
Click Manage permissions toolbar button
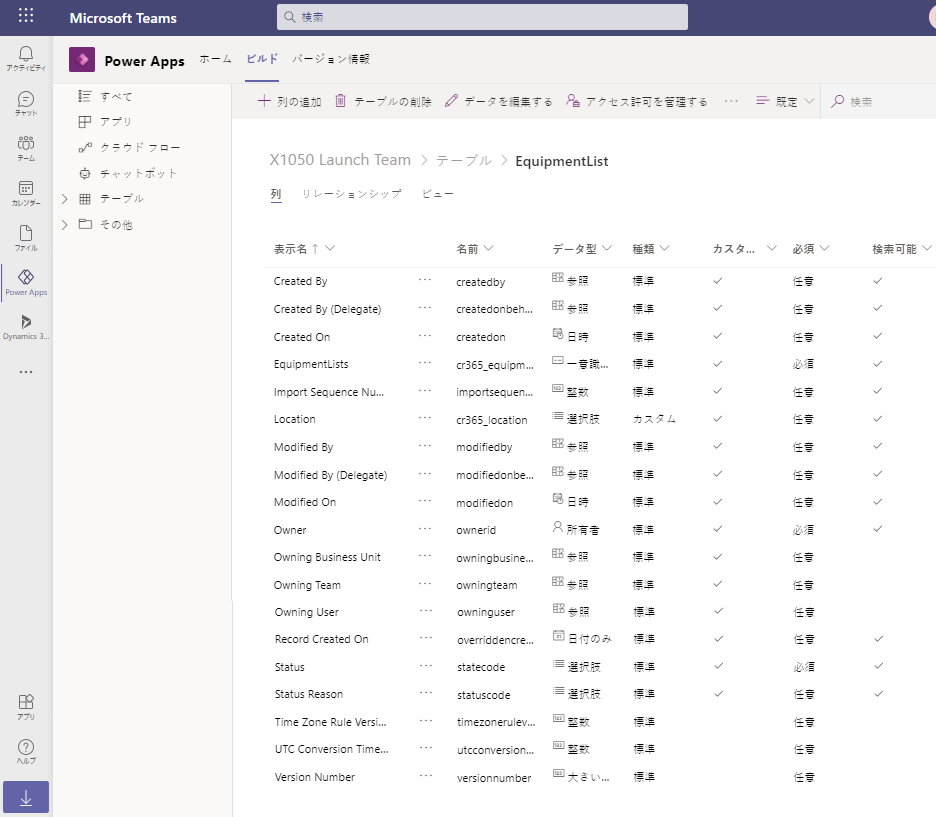(x=637, y=101)
